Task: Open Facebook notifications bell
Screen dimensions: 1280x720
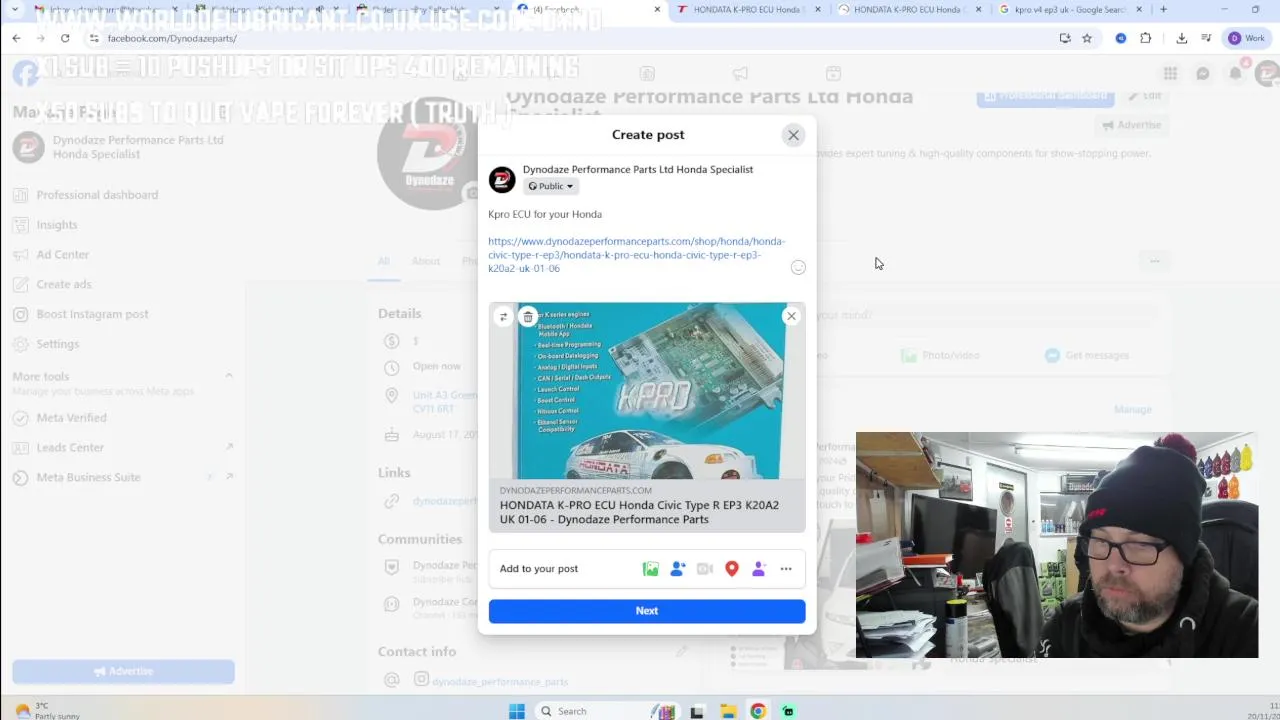Action: coord(1236,73)
